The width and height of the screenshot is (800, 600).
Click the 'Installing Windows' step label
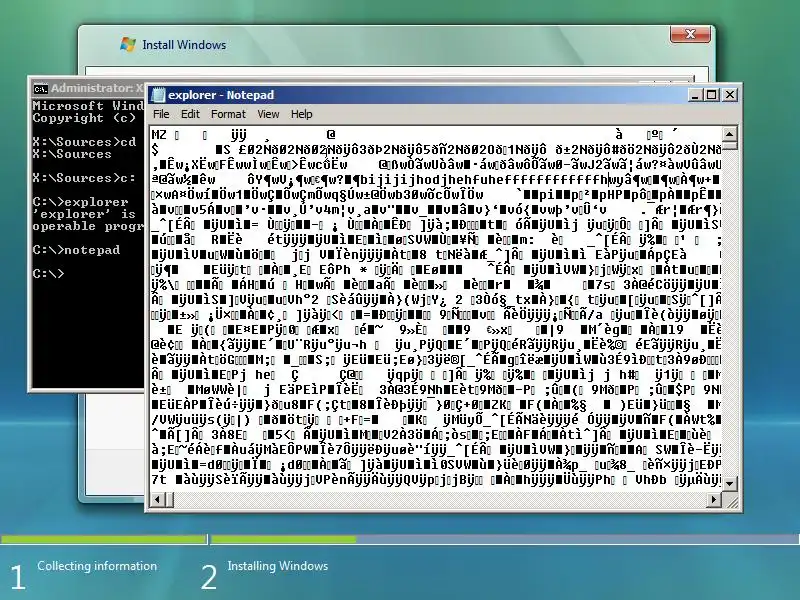click(x=278, y=566)
